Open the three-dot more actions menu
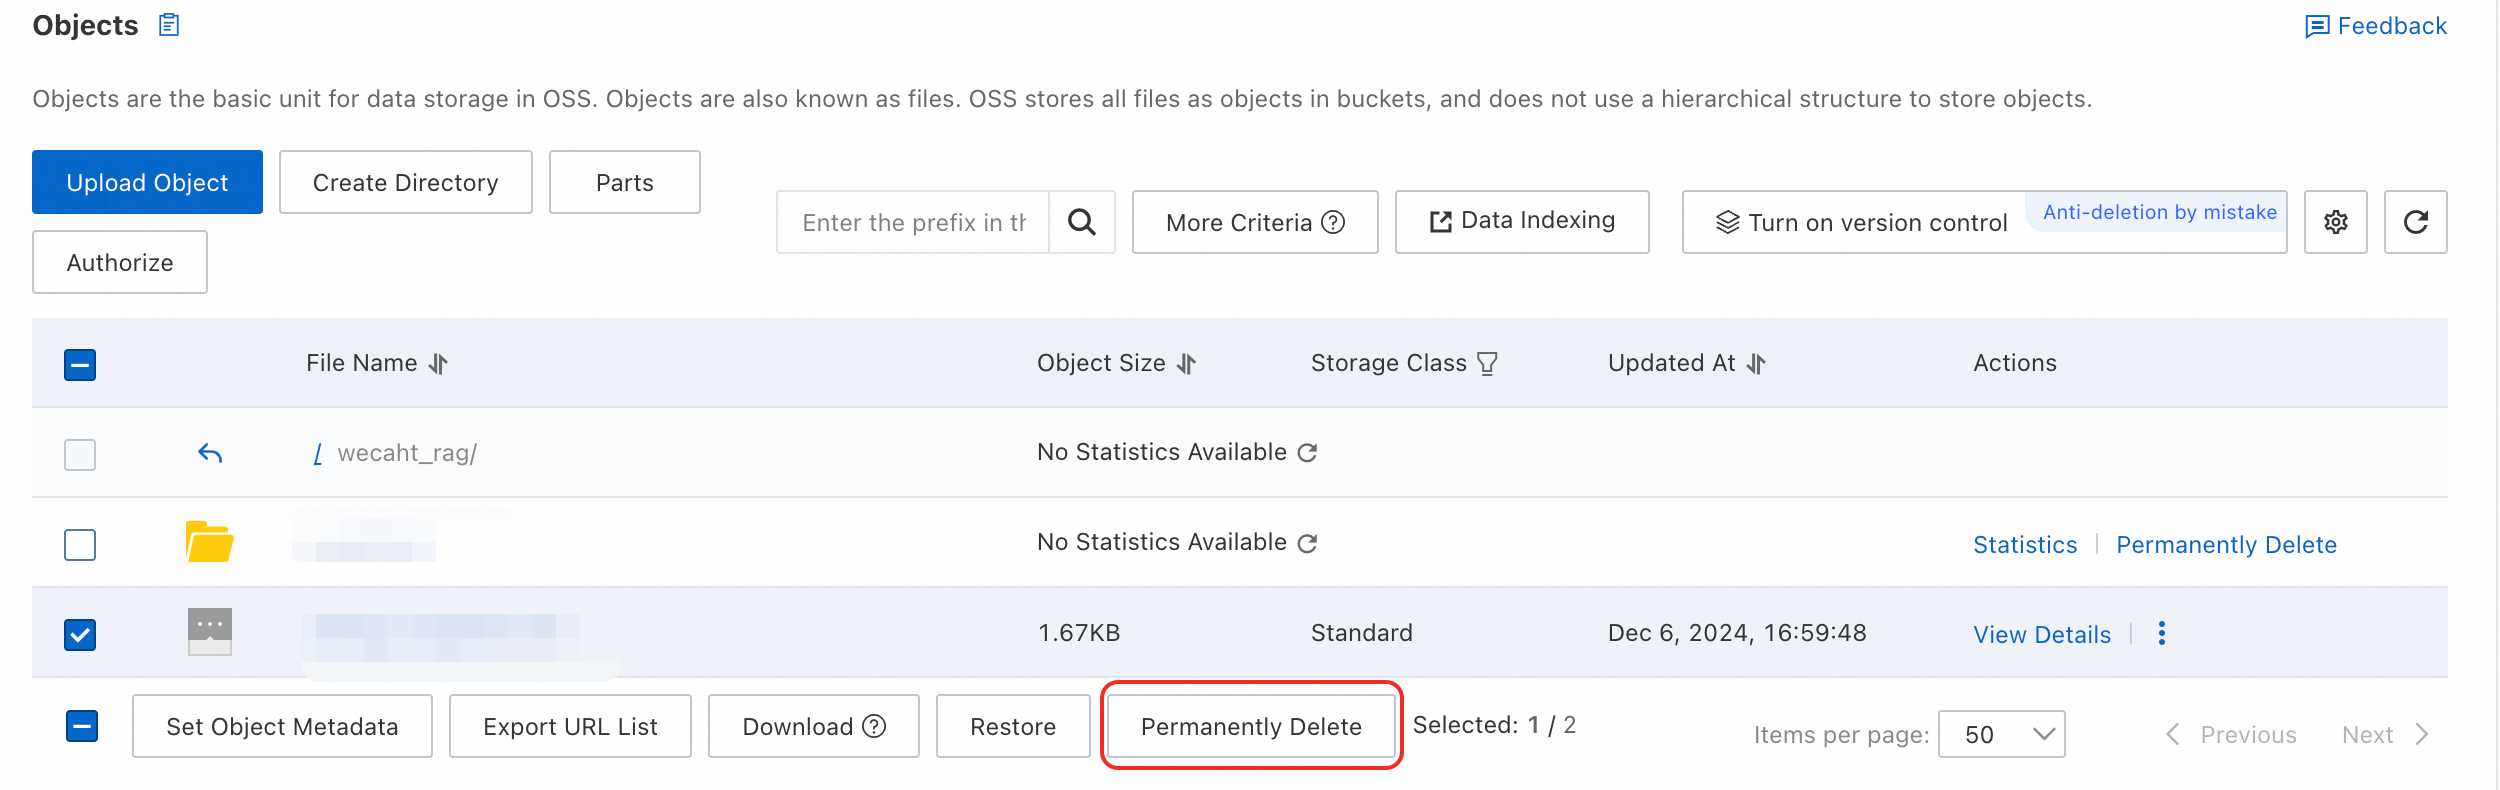Image resolution: width=2500 pixels, height=790 pixels. click(x=2162, y=633)
